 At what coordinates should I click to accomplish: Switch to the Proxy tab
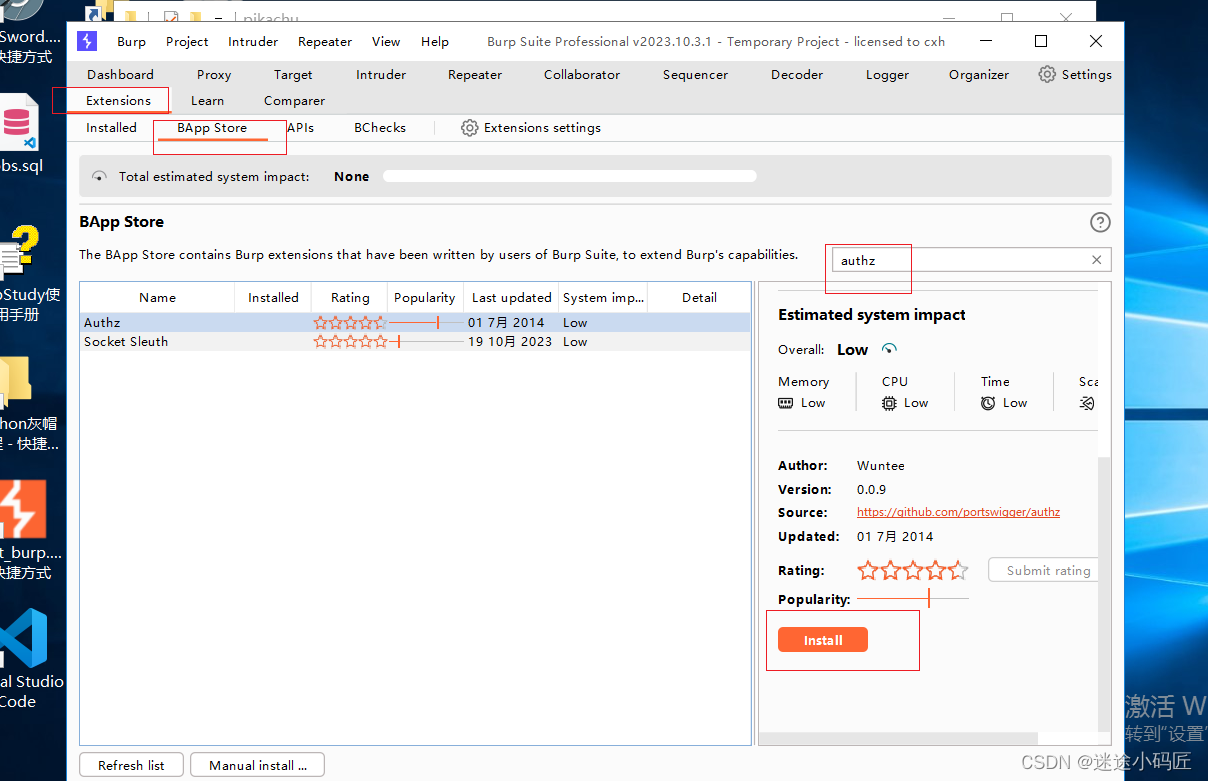[x=214, y=74]
